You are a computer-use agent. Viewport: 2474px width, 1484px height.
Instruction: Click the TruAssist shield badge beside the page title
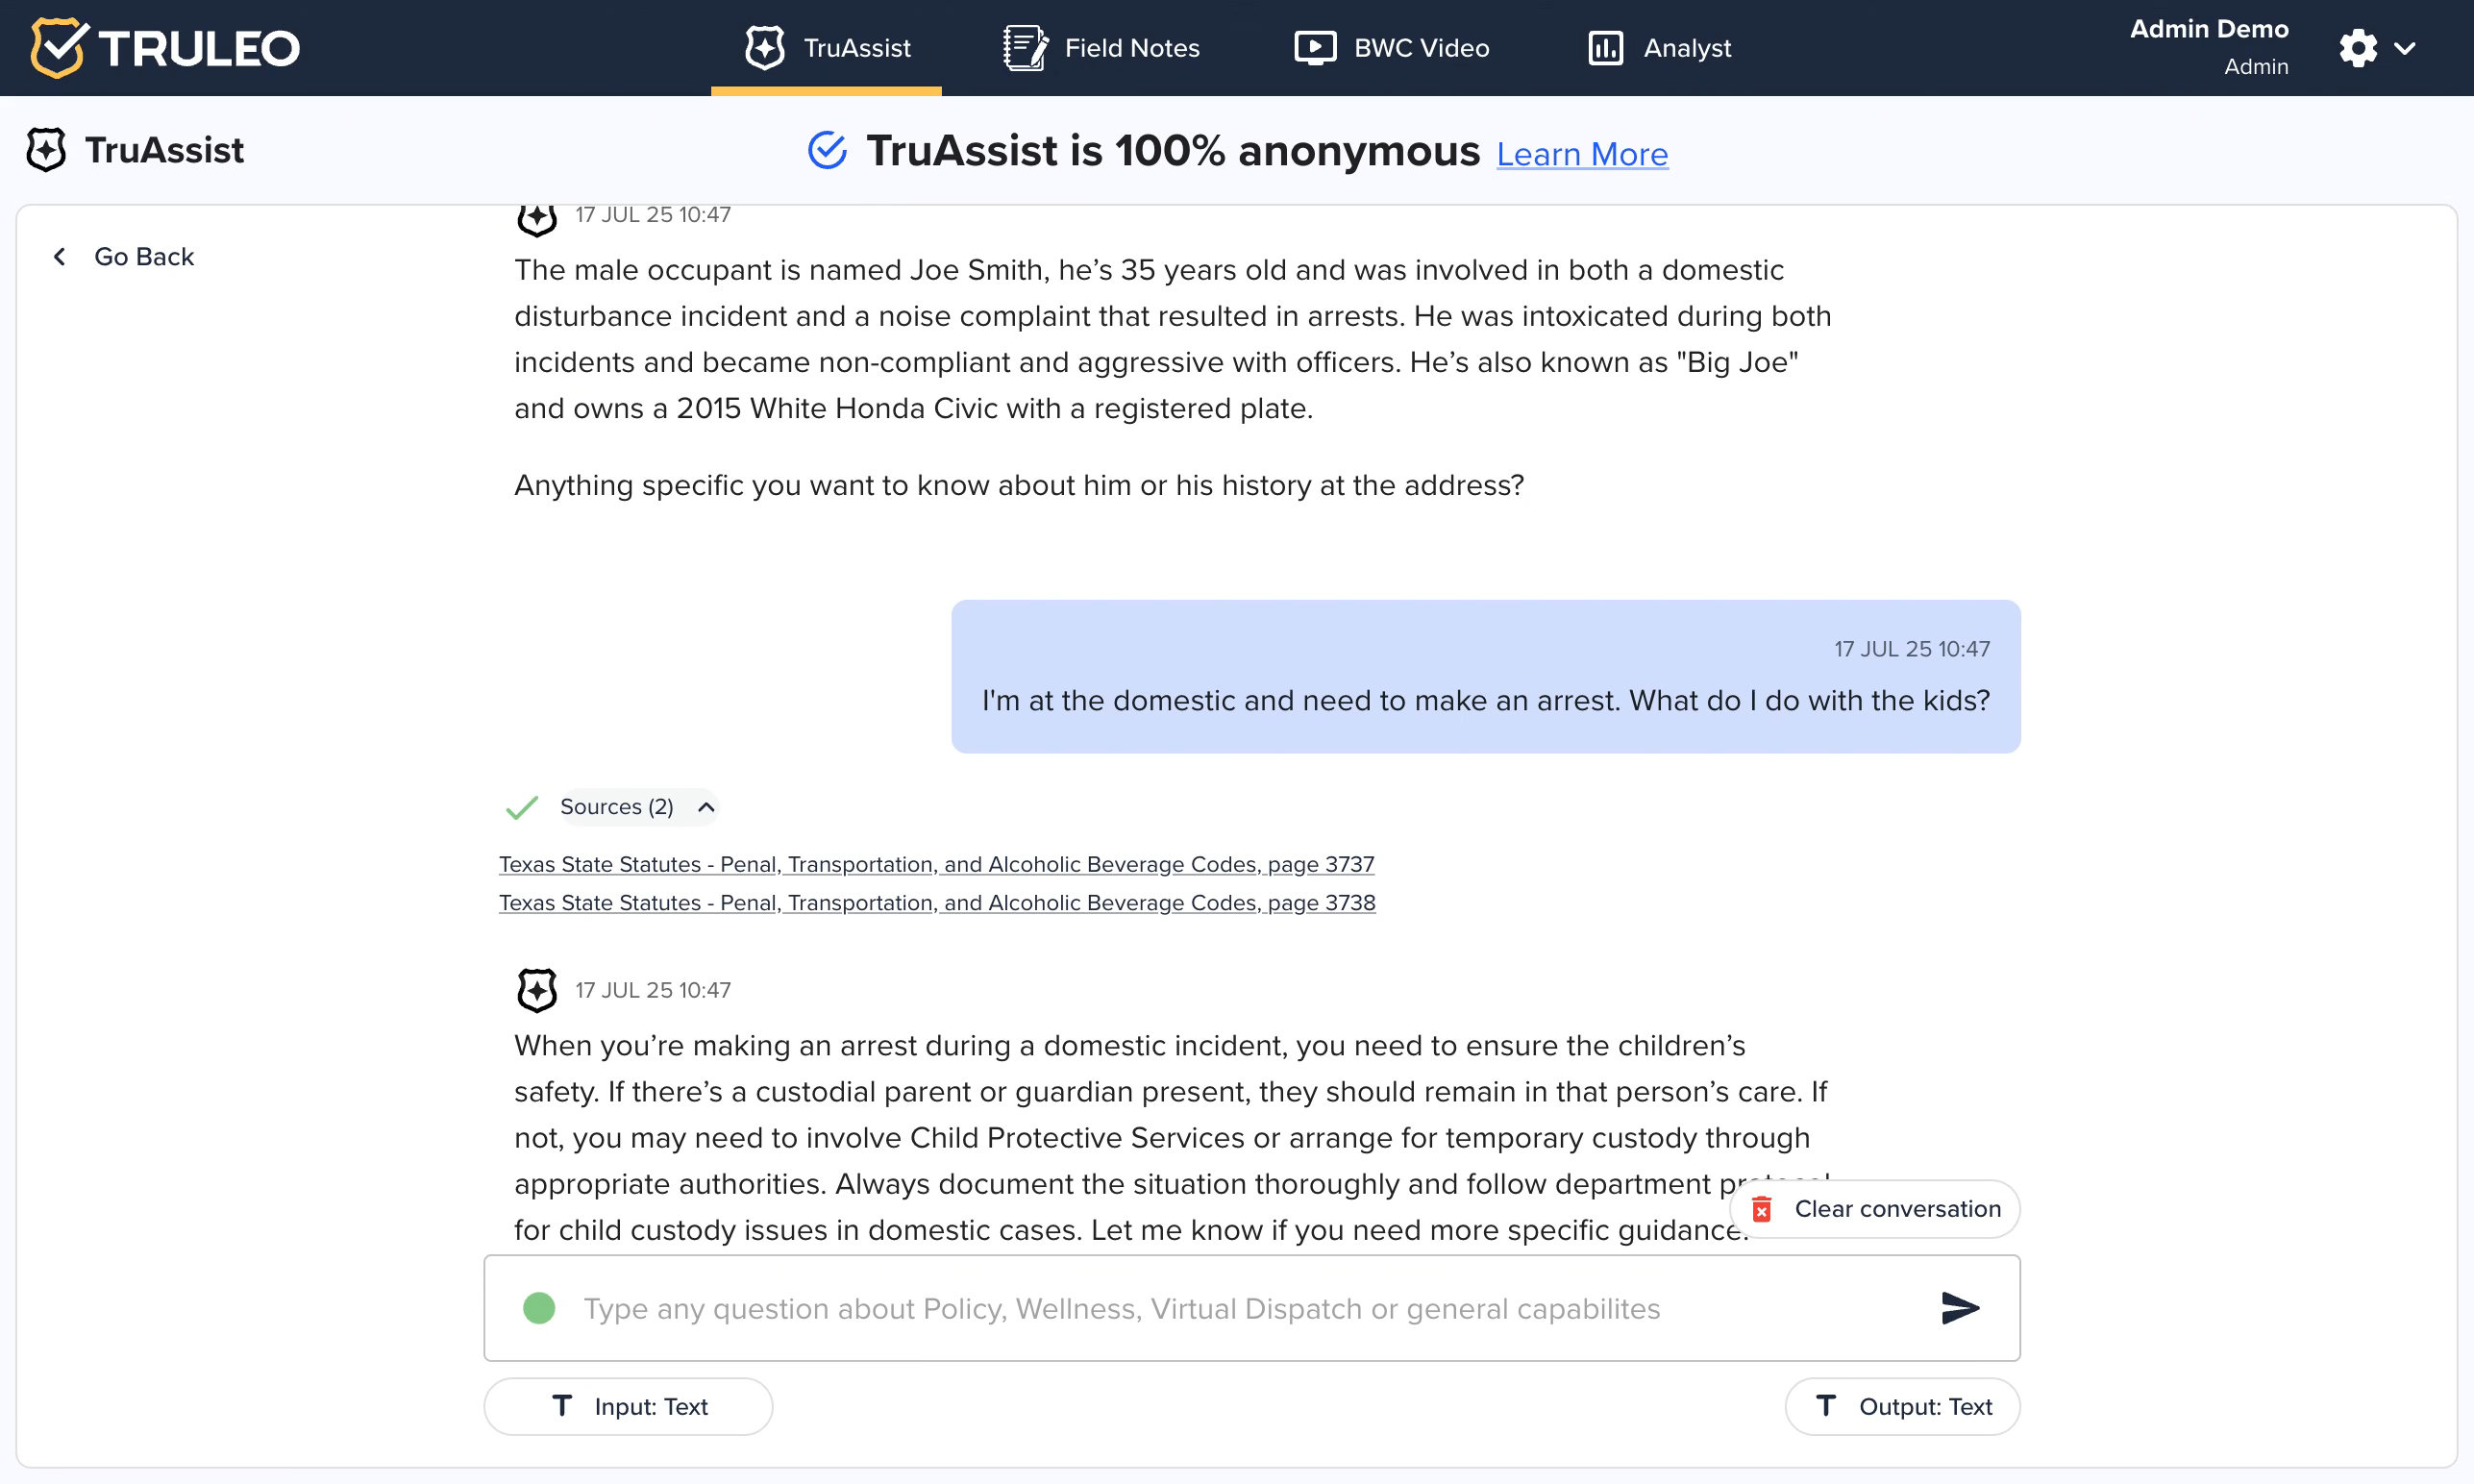pyautogui.click(x=46, y=150)
